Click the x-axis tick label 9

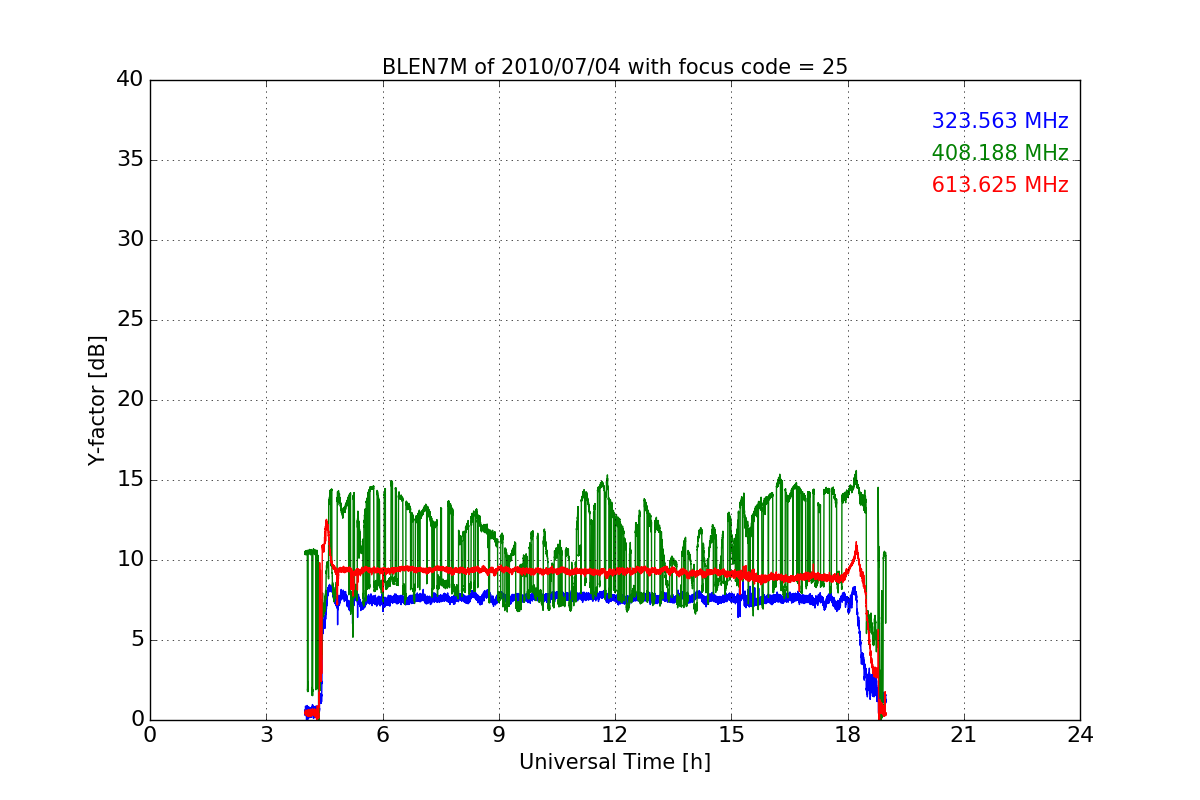pos(498,734)
